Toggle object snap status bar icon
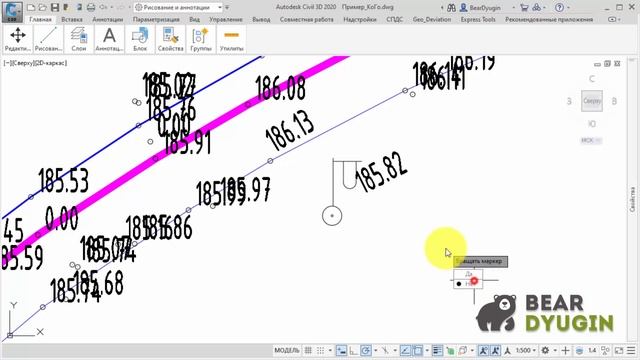 coord(418,350)
